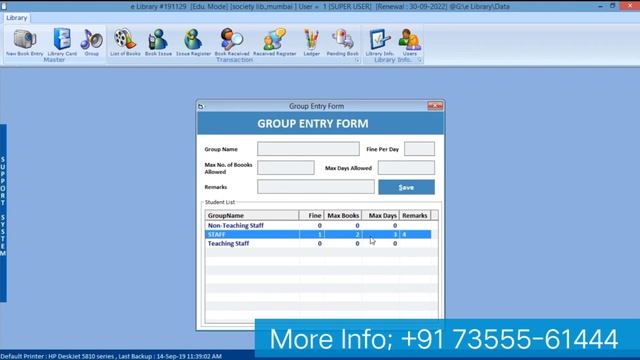Sort by GroupName column header
The height and width of the screenshot is (360, 640).
252,216
